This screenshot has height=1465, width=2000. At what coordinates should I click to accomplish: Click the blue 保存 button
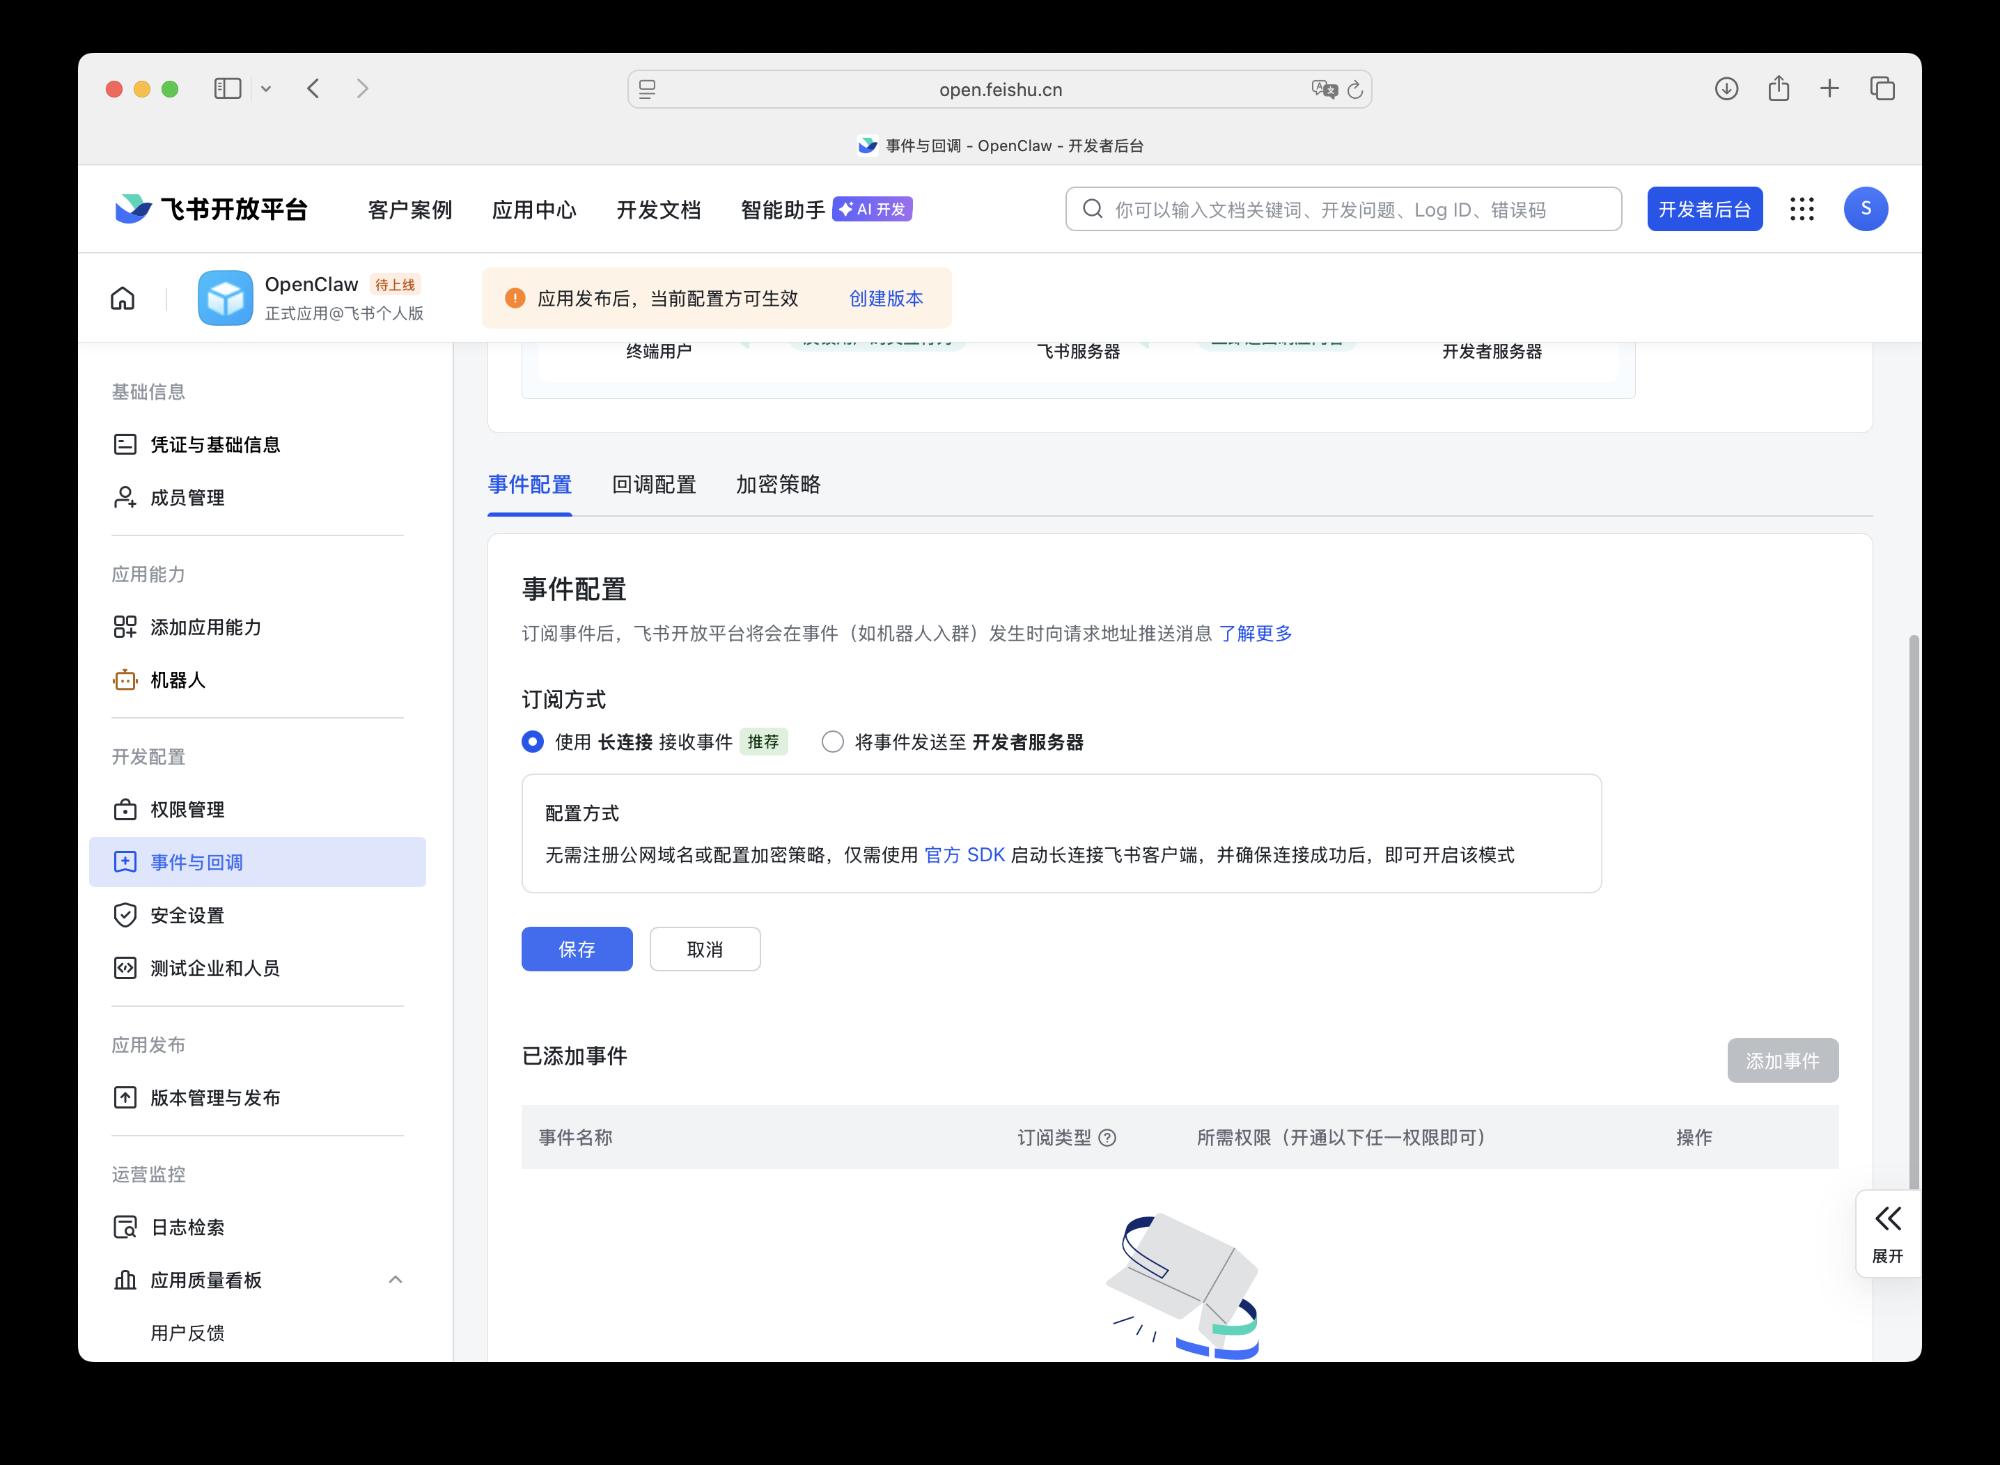click(x=577, y=949)
